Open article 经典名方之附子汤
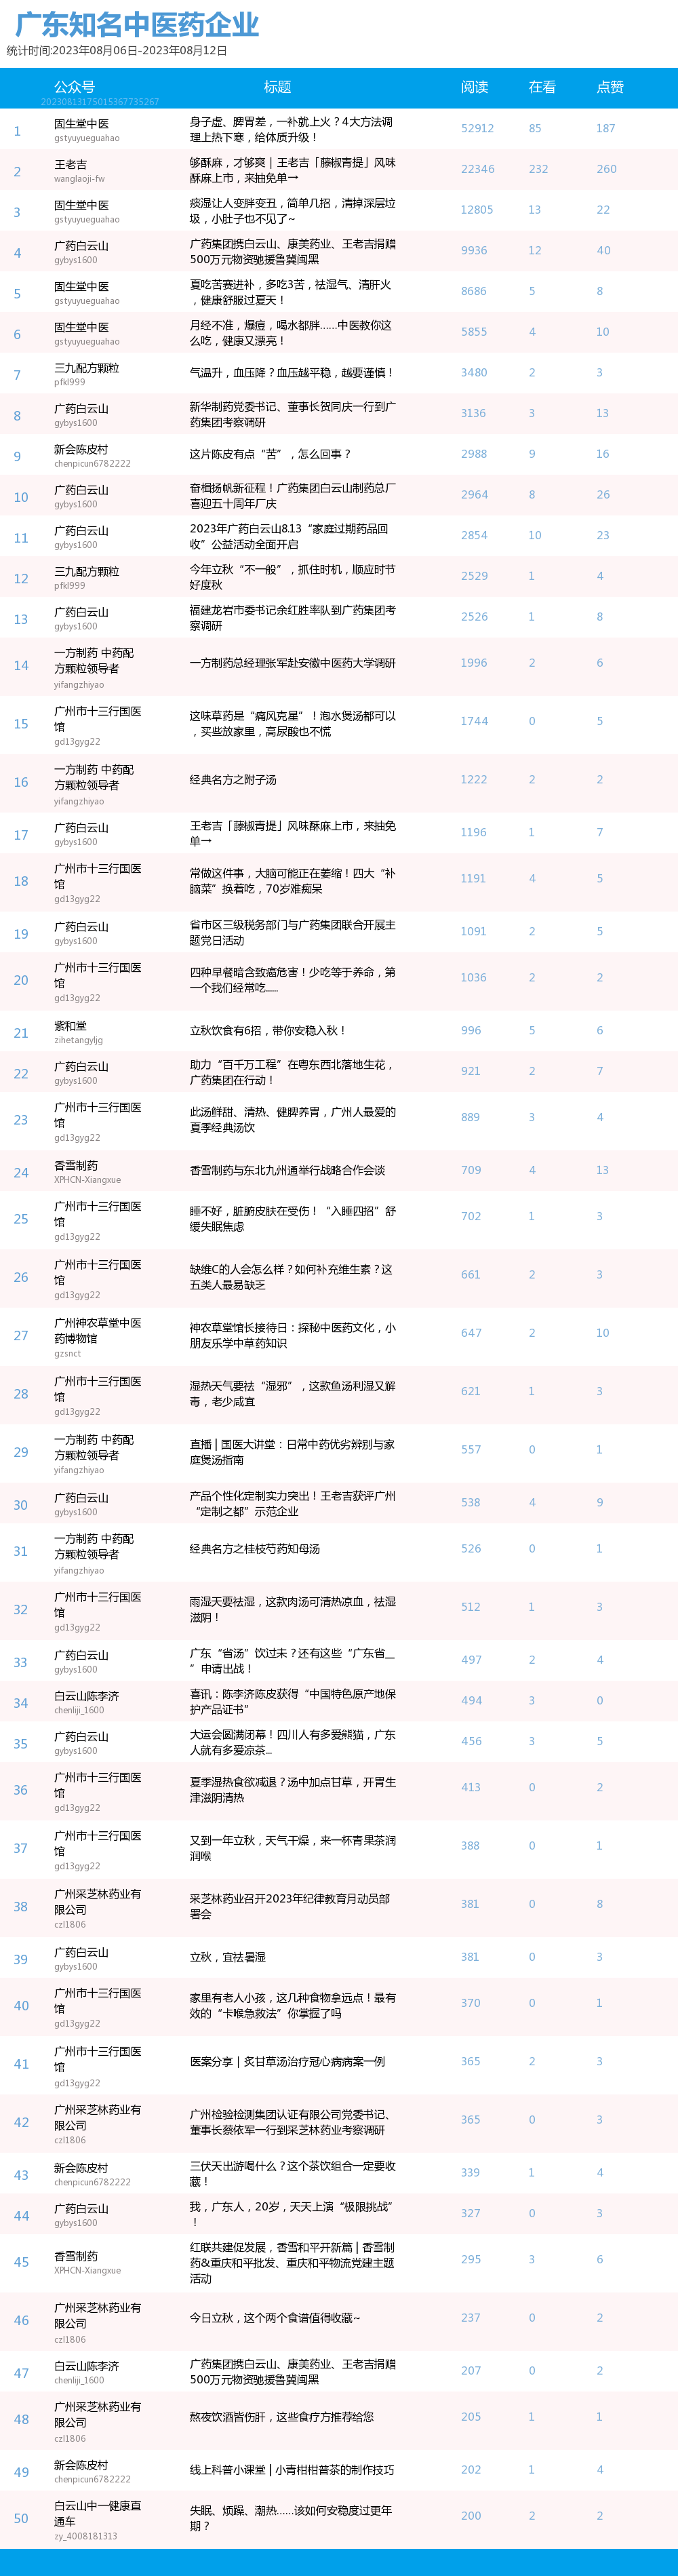The width and height of the screenshot is (678, 2576). (x=233, y=780)
